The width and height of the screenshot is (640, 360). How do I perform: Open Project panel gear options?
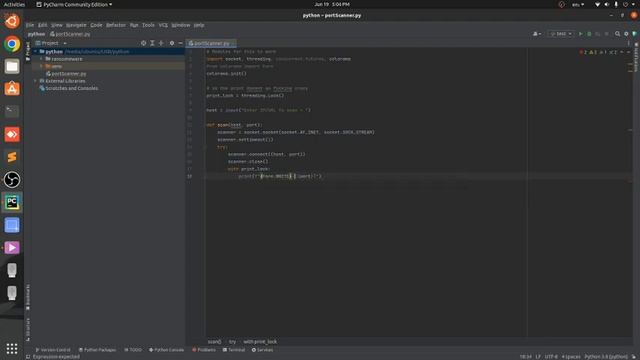click(172, 43)
